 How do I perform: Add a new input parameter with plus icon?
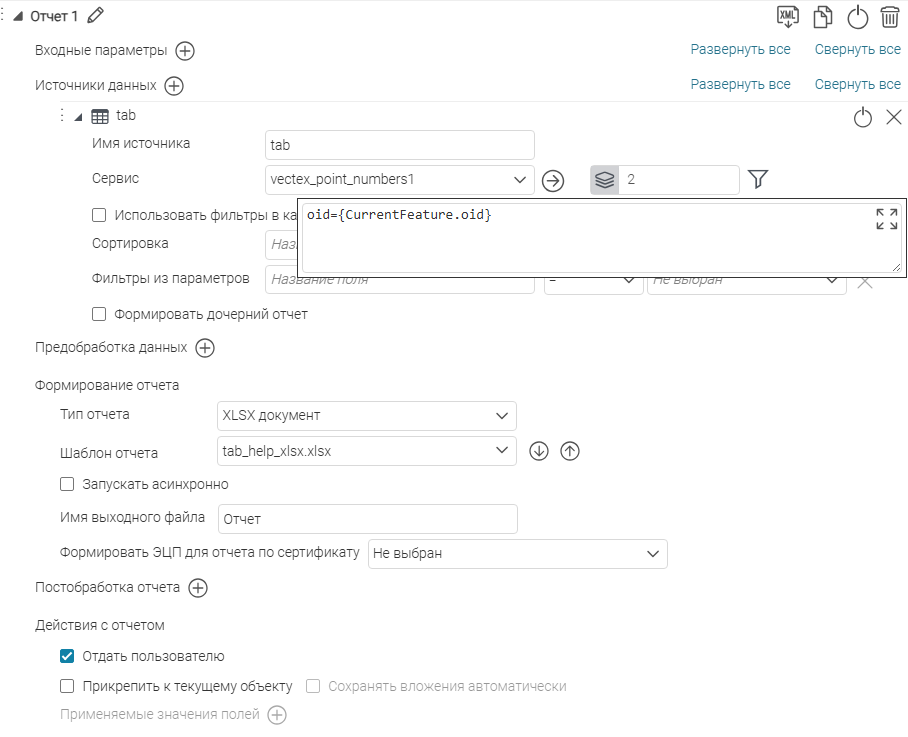185,51
